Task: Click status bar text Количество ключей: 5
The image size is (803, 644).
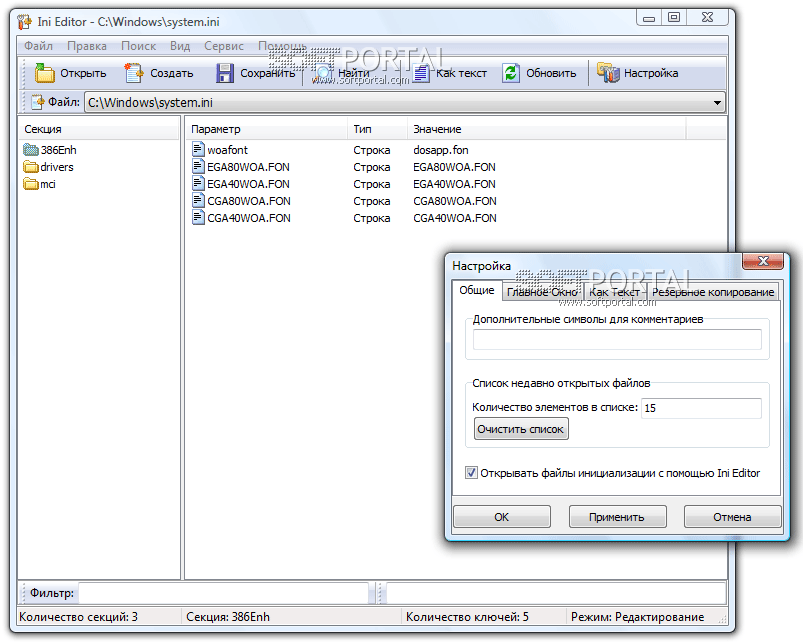Action: [467, 617]
